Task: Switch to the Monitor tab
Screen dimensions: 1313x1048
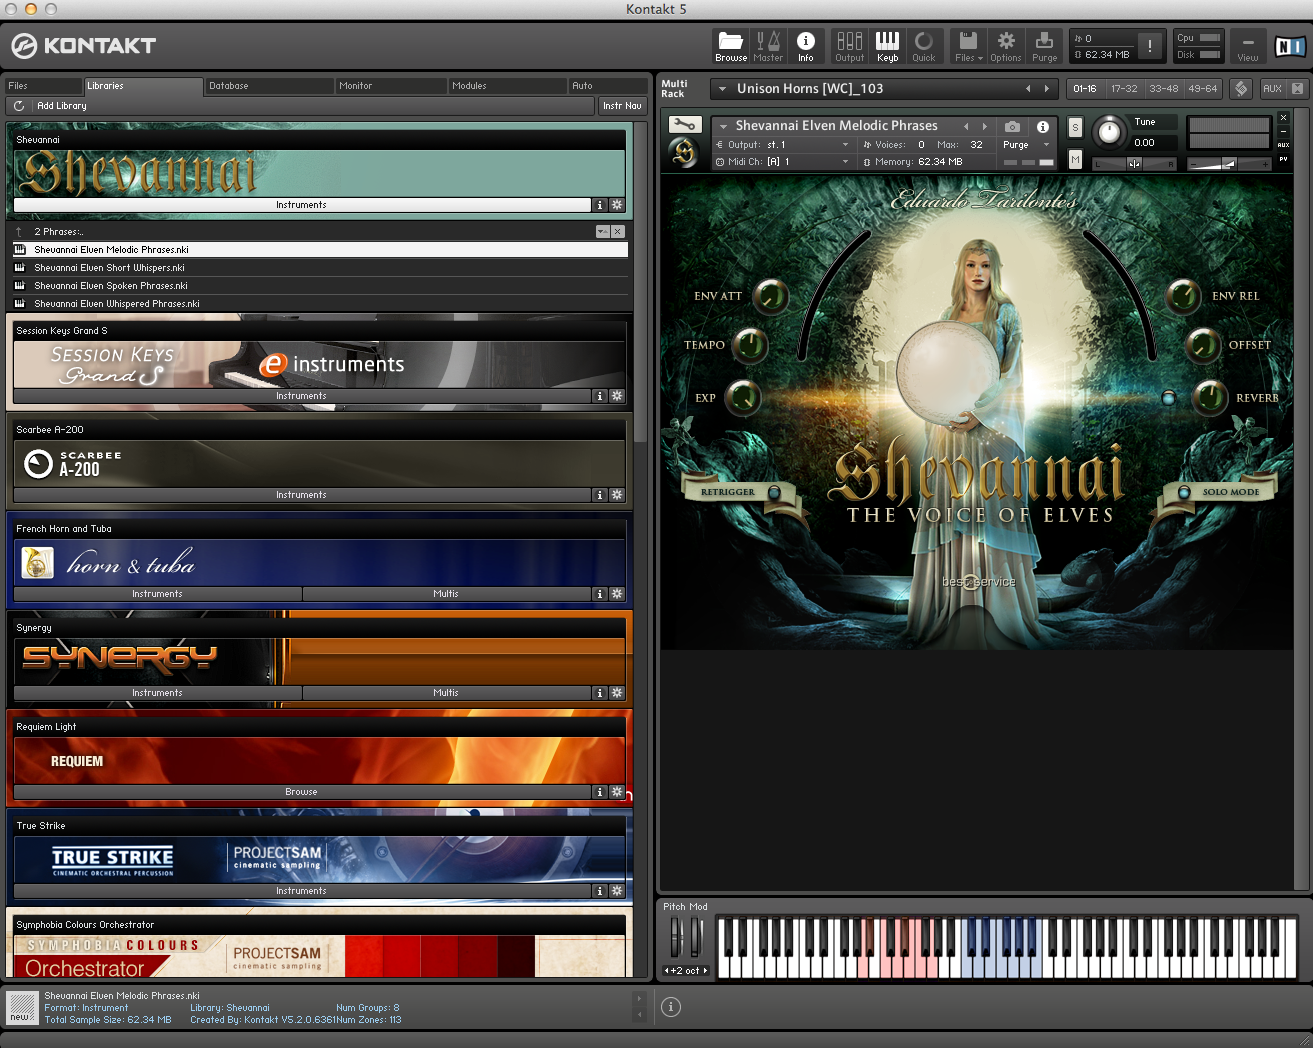Action: (390, 86)
